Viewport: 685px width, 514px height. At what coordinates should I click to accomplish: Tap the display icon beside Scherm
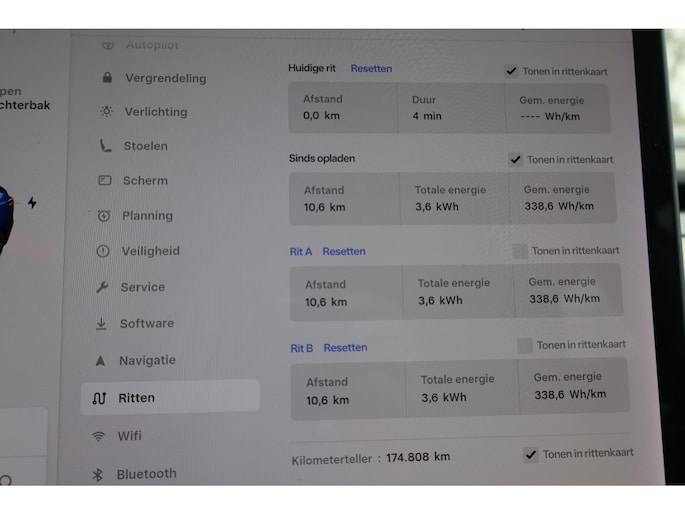click(x=104, y=181)
